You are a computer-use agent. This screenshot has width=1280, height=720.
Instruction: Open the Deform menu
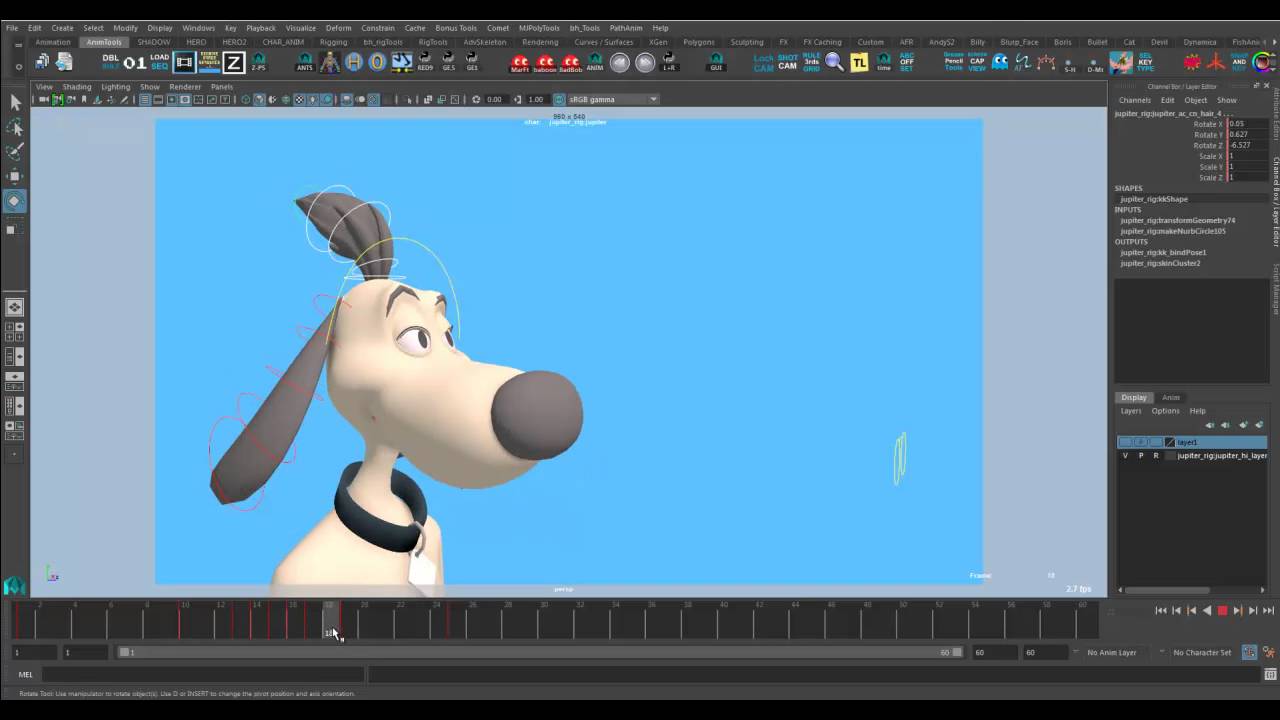tap(338, 28)
